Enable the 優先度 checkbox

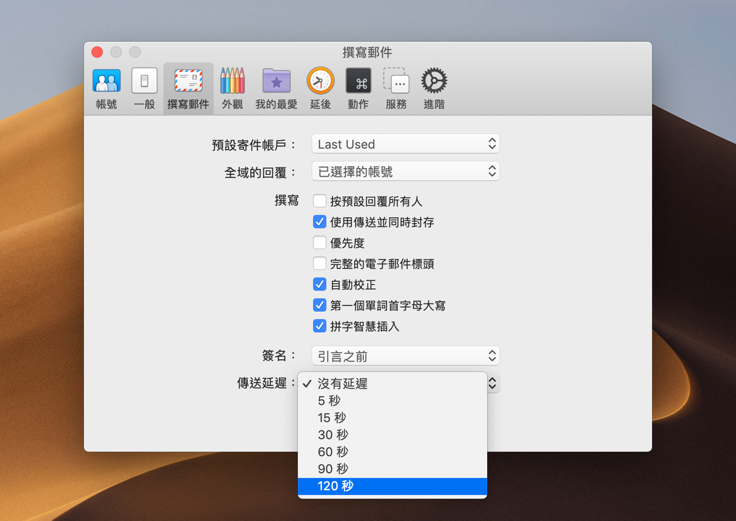coord(320,243)
